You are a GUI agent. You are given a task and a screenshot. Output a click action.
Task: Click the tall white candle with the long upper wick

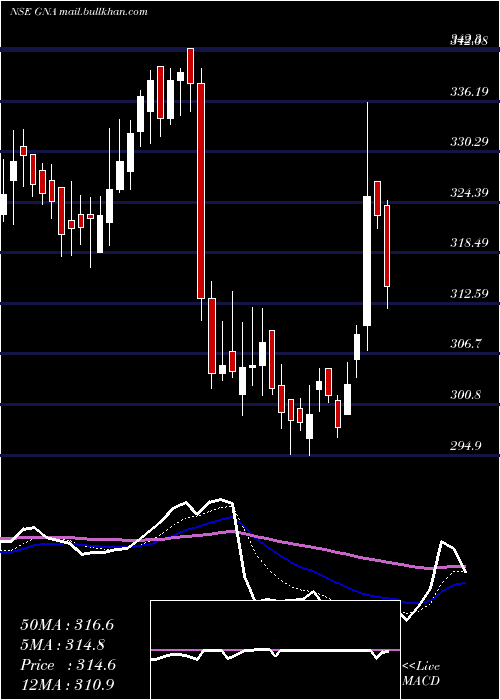click(x=367, y=261)
